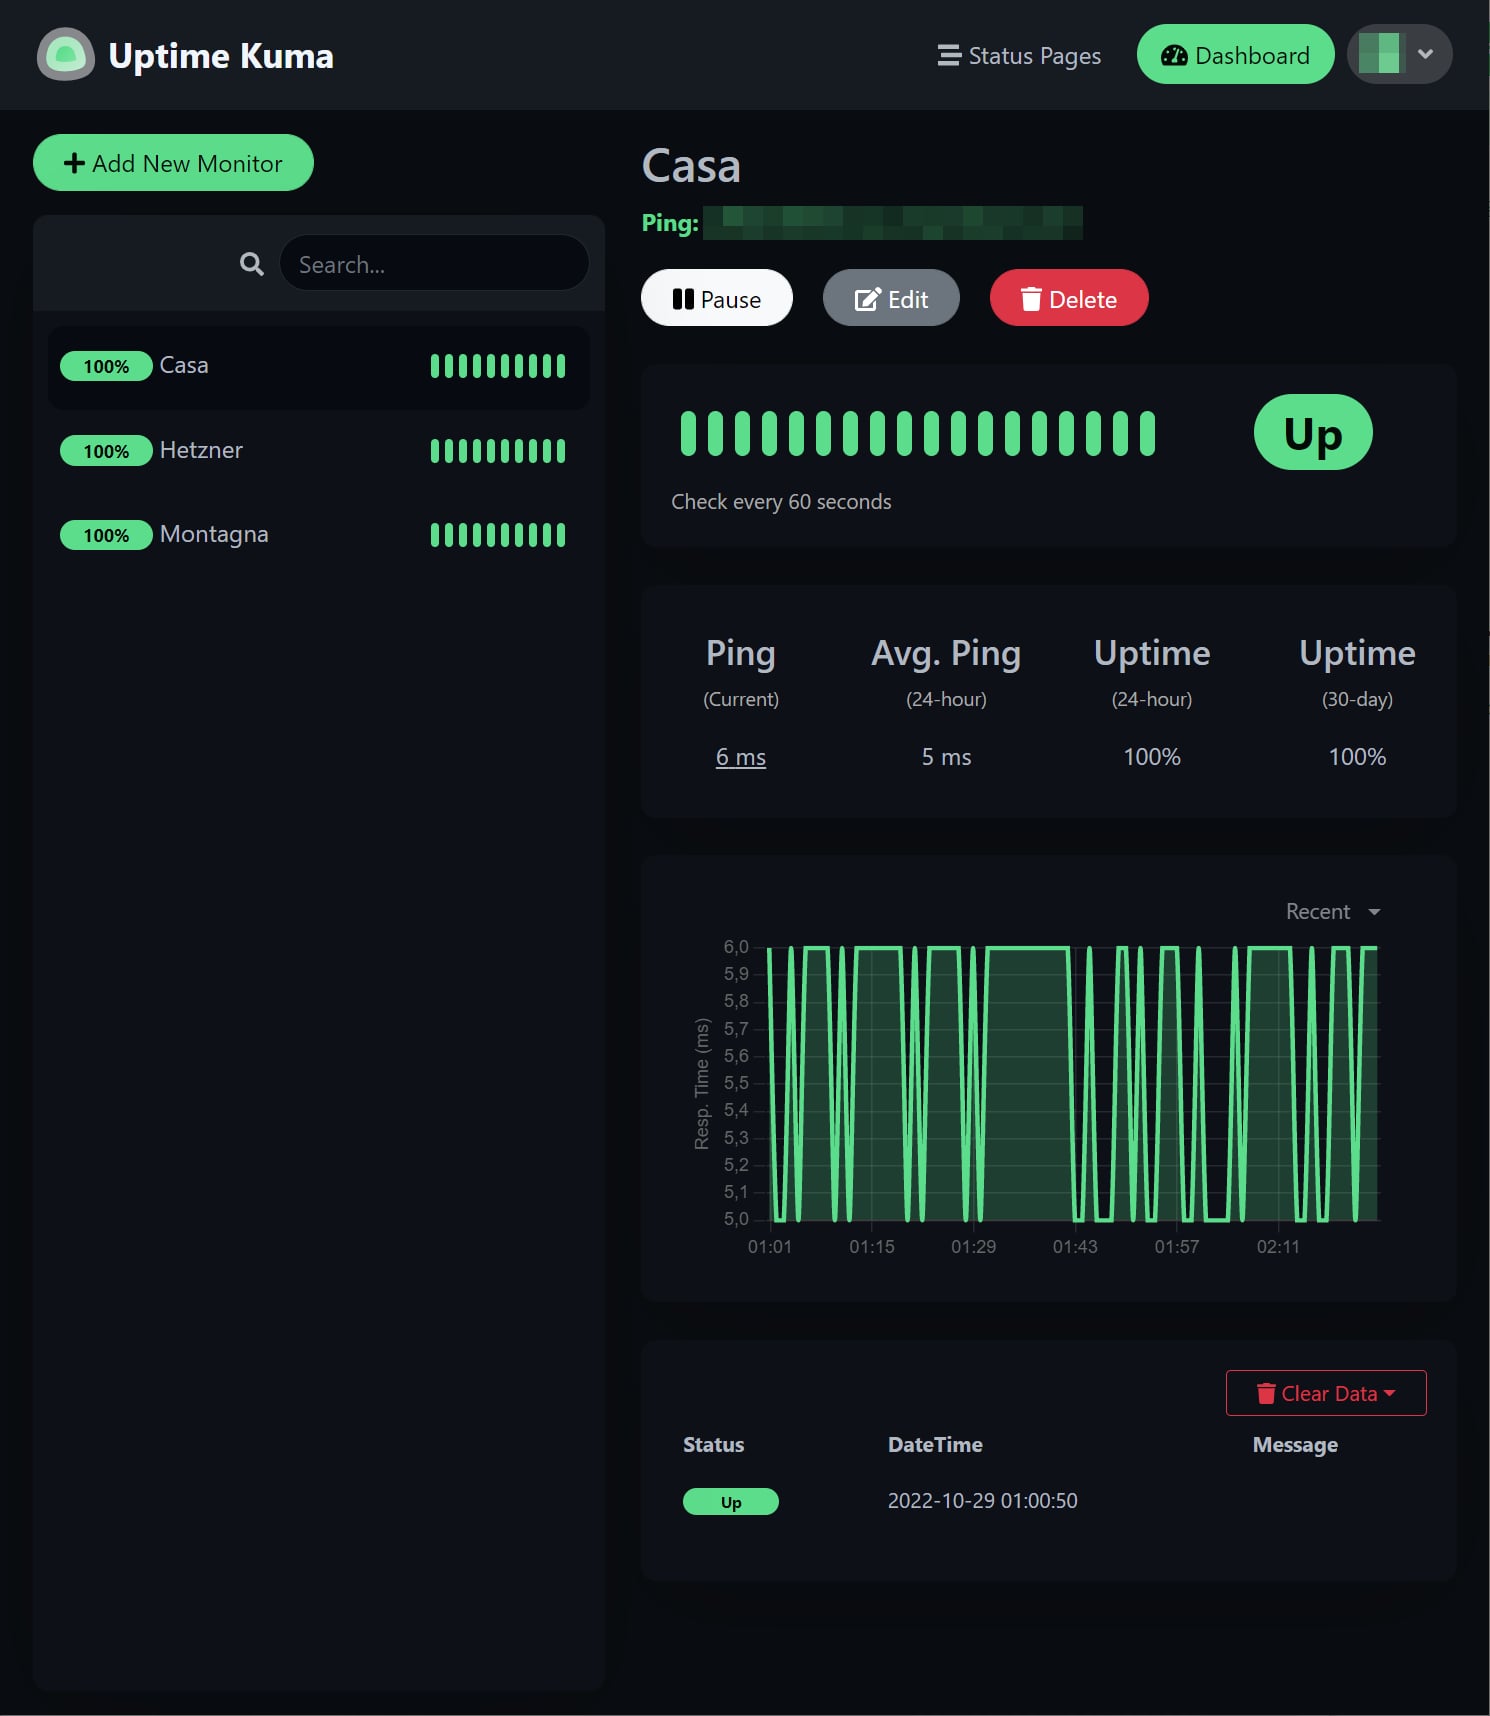
Task: Click the 30-day Uptime 100% value
Action: click(1357, 757)
